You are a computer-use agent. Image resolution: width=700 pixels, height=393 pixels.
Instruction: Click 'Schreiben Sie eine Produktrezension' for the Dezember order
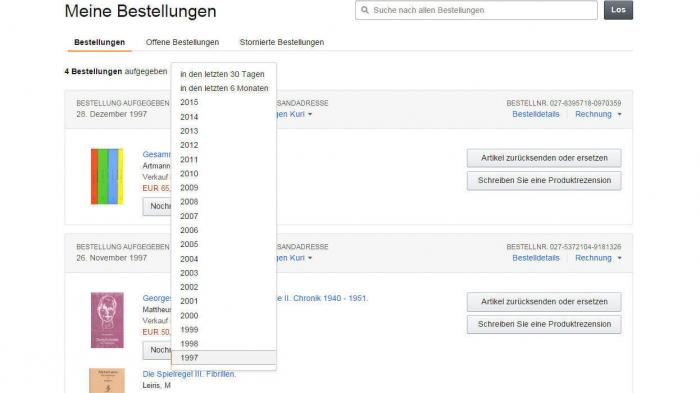coord(544,180)
